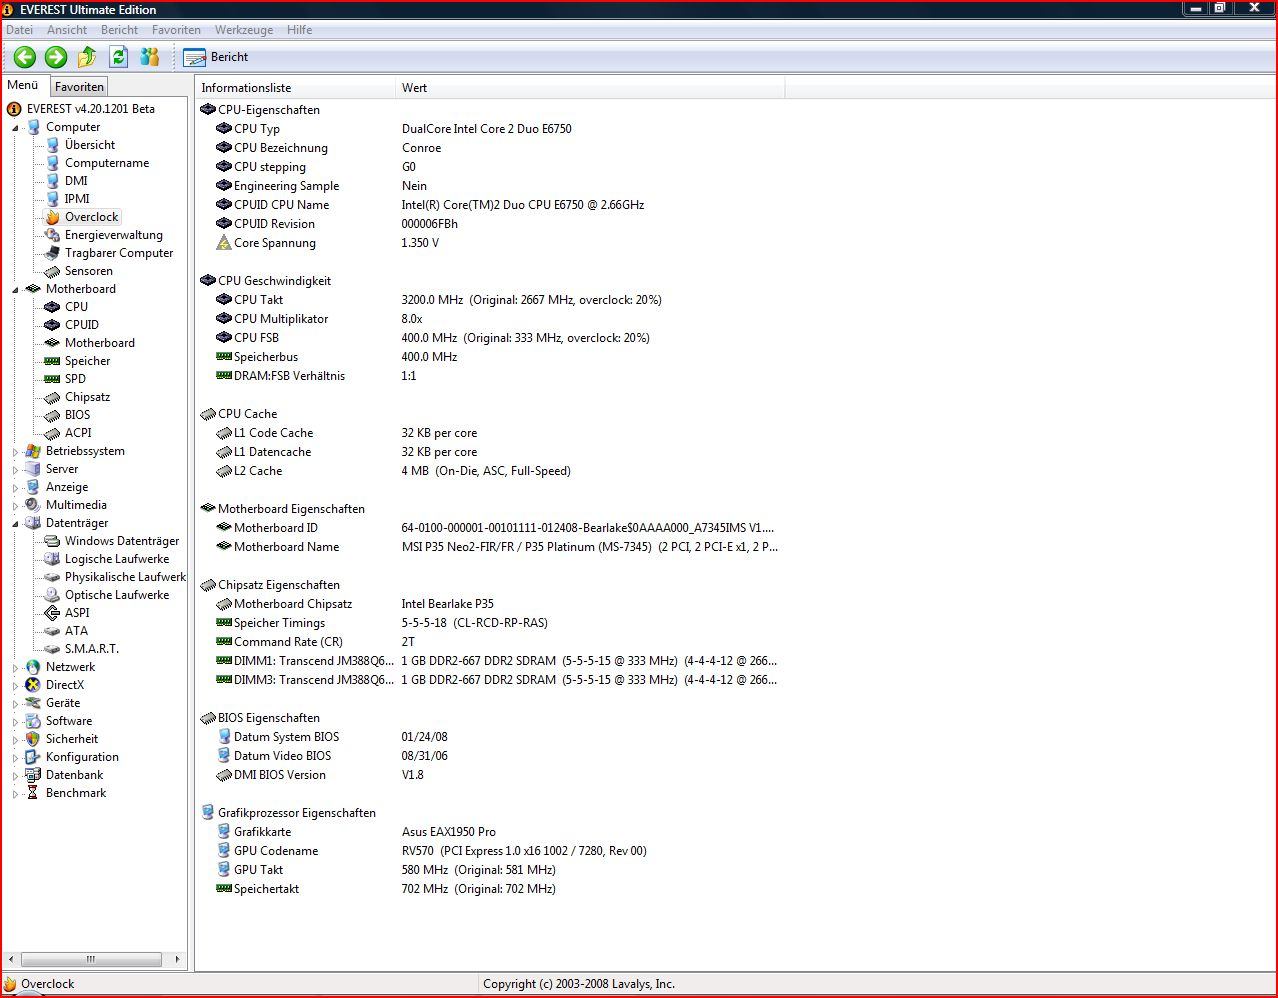
Task: Click the Up level arrow icon
Action: [87, 57]
